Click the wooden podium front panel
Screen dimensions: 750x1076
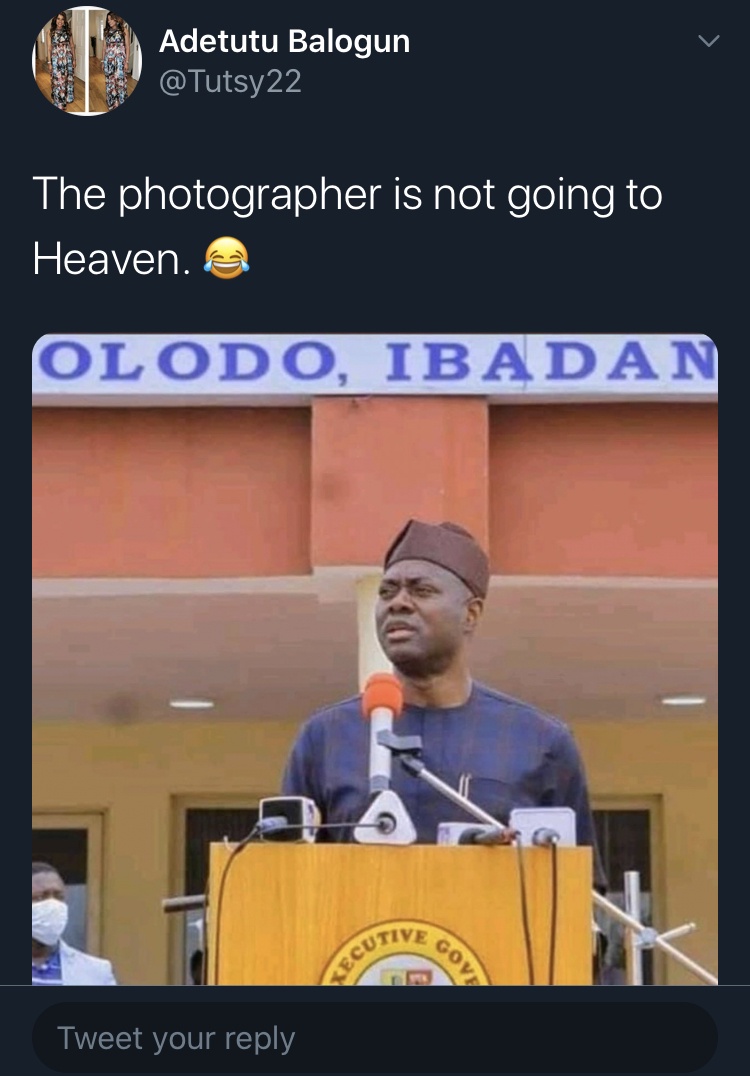pyautogui.click(x=400, y=914)
